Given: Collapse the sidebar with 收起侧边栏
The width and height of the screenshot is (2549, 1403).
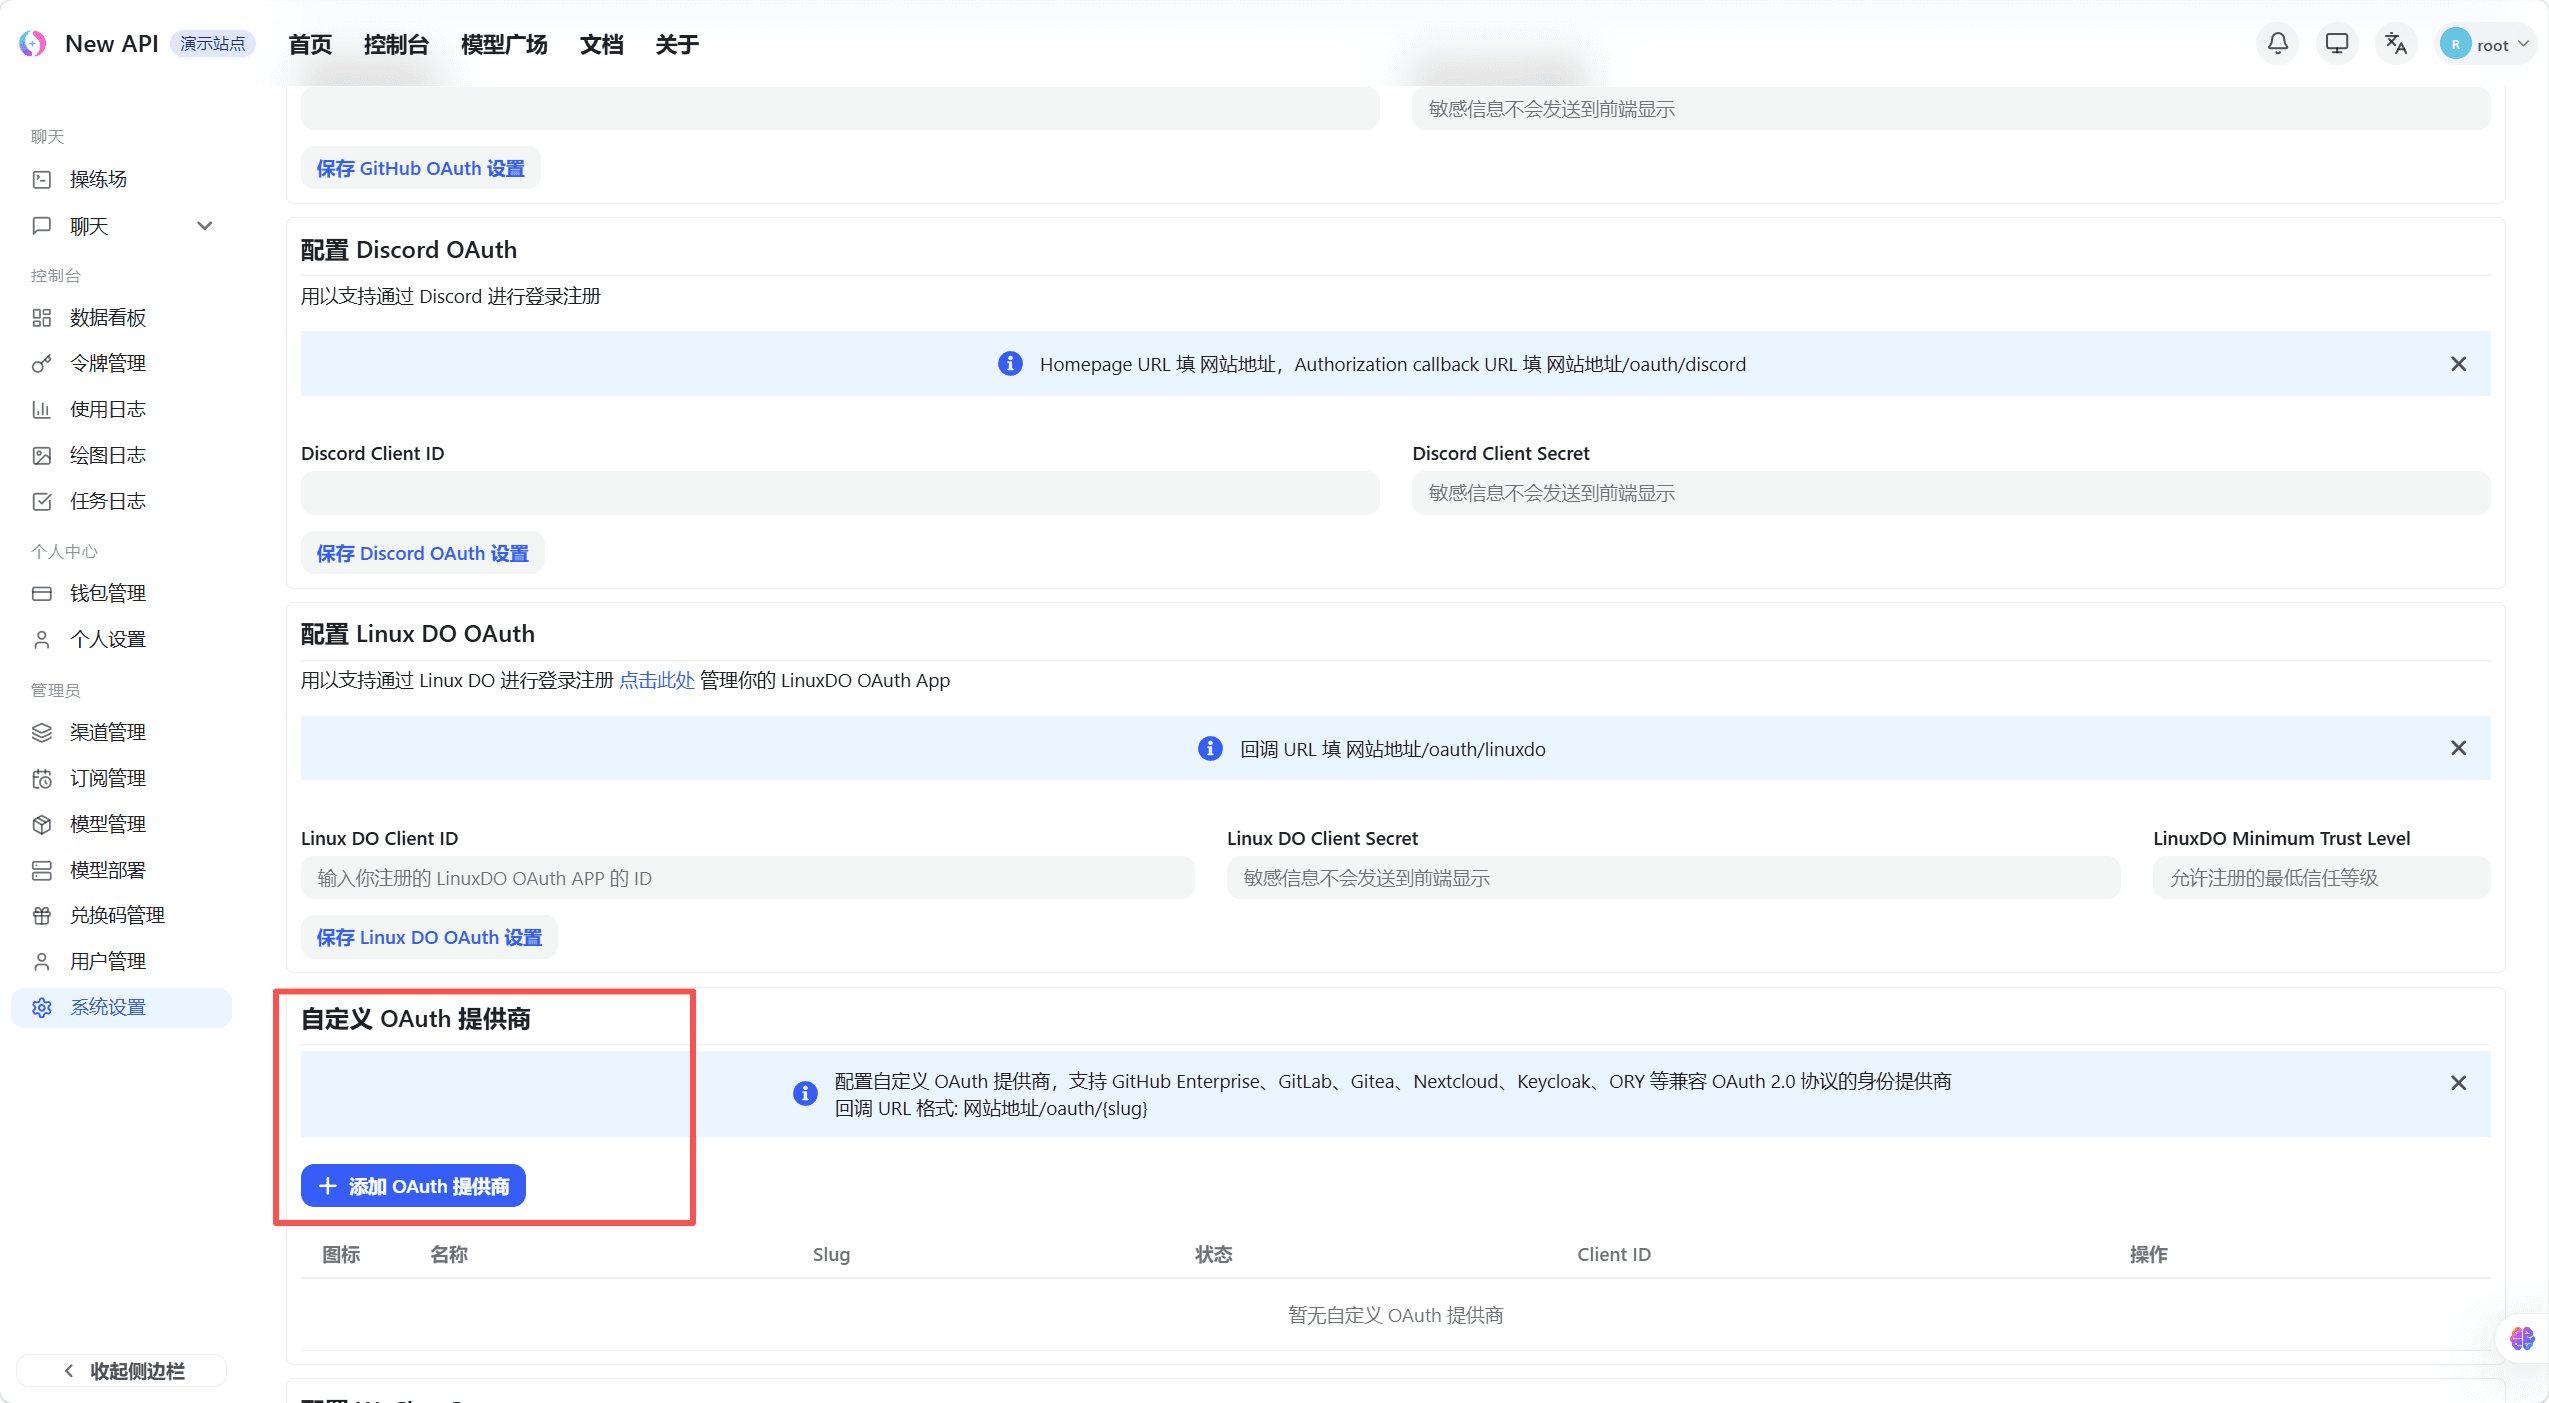Looking at the screenshot, I should pyautogui.click(x=121, y=1370).
